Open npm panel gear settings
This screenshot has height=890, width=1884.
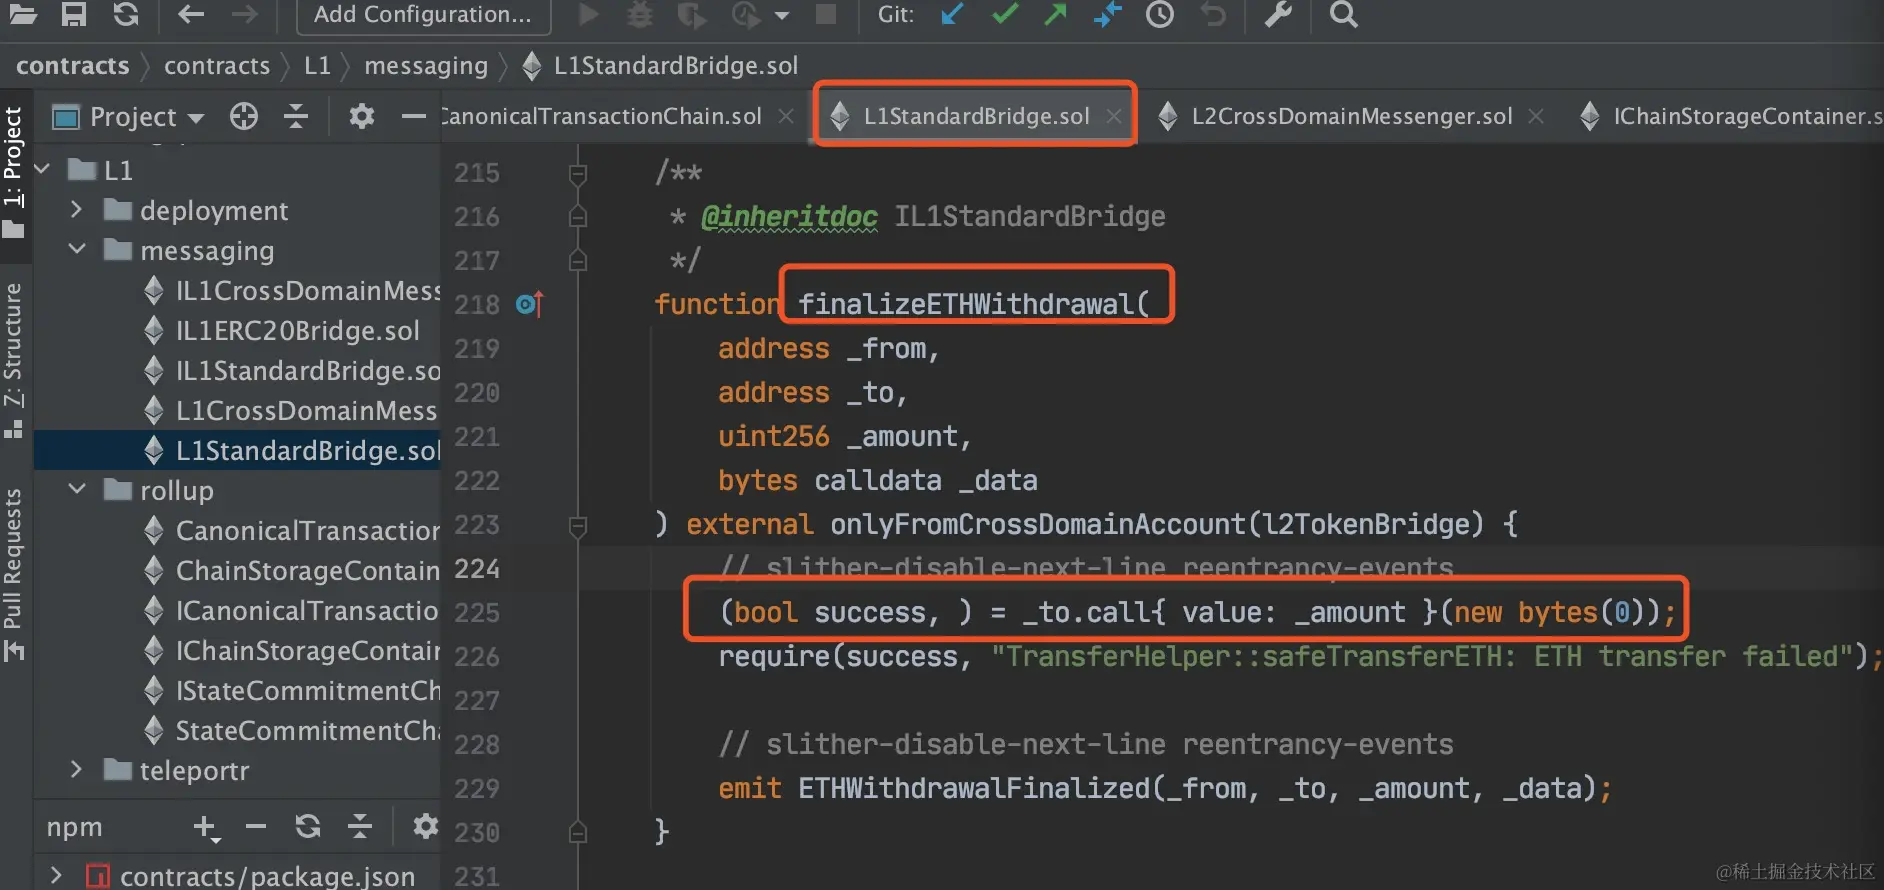click(x=426, y=827)
